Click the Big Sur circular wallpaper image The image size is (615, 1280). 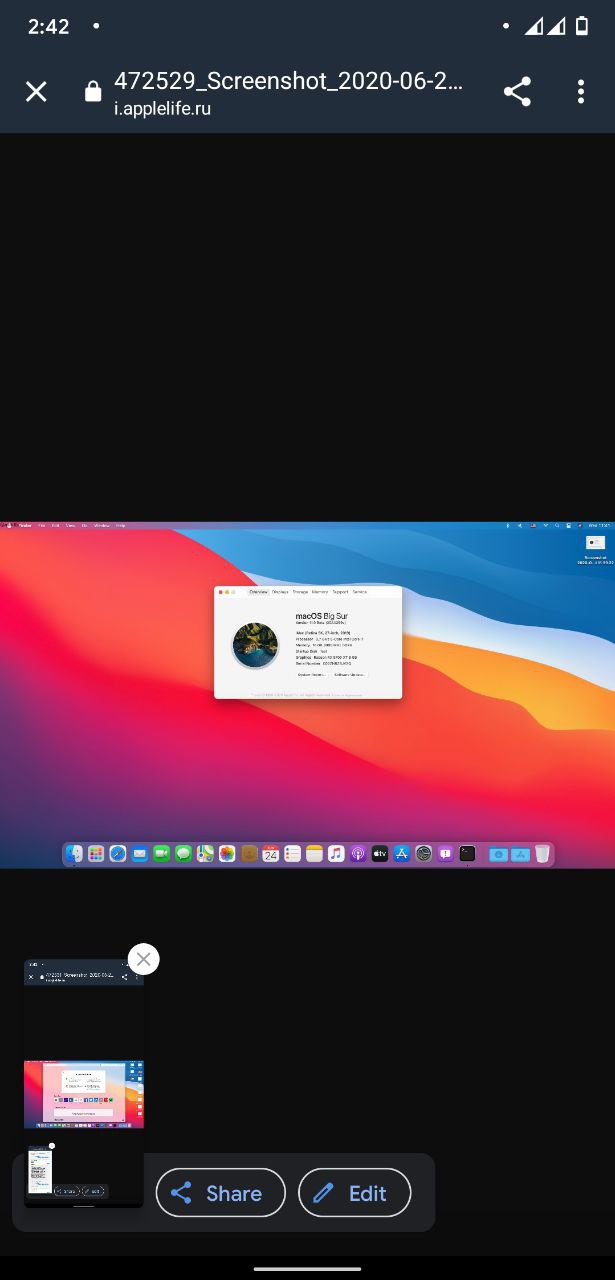[x=255, y=645]
